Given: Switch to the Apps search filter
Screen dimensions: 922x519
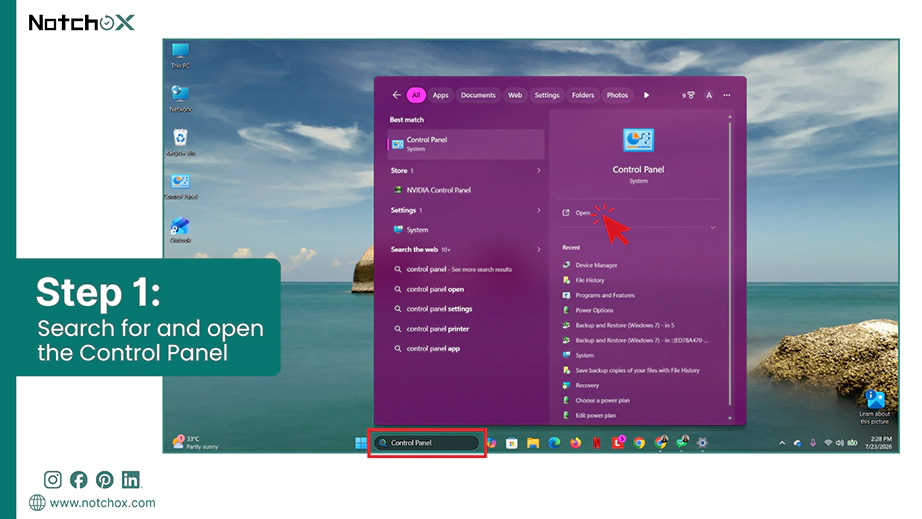Looking at the screenshot, I should pos(440,95).
